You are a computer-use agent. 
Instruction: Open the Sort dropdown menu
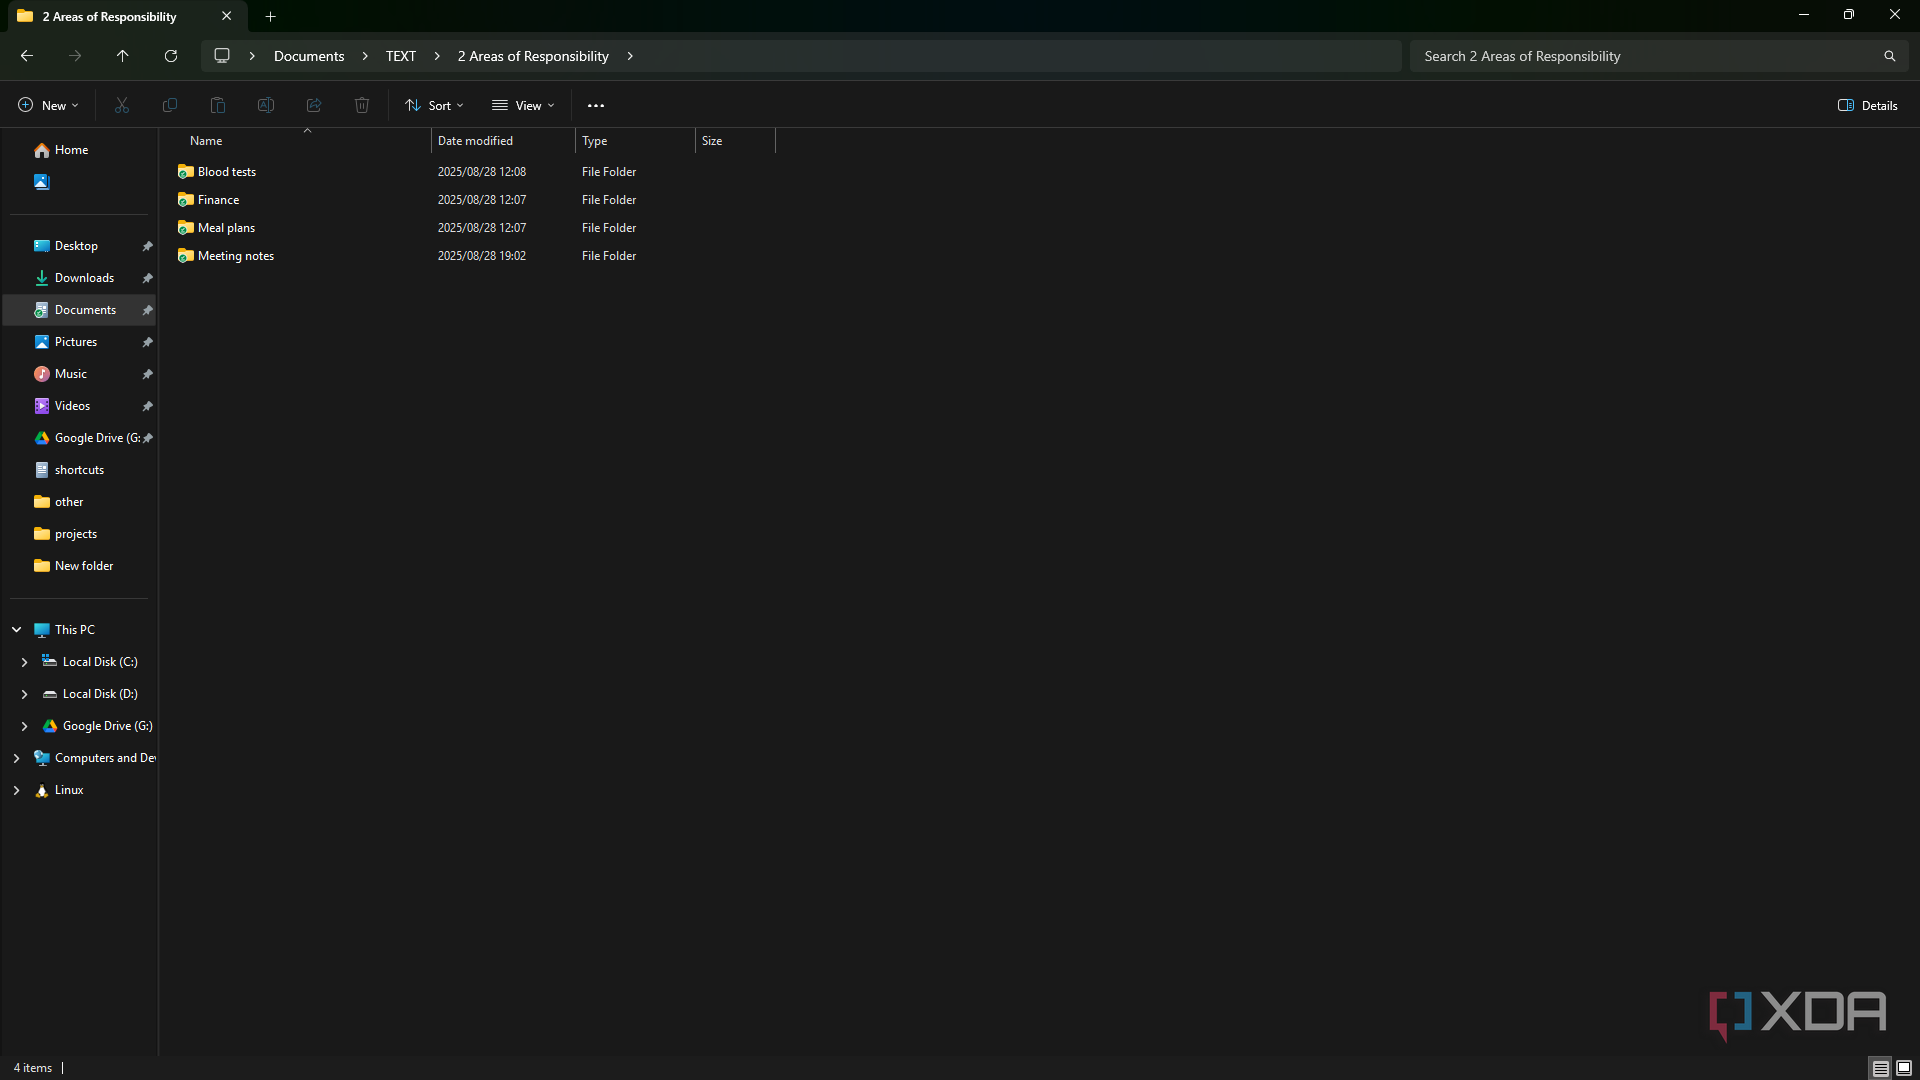434,105
